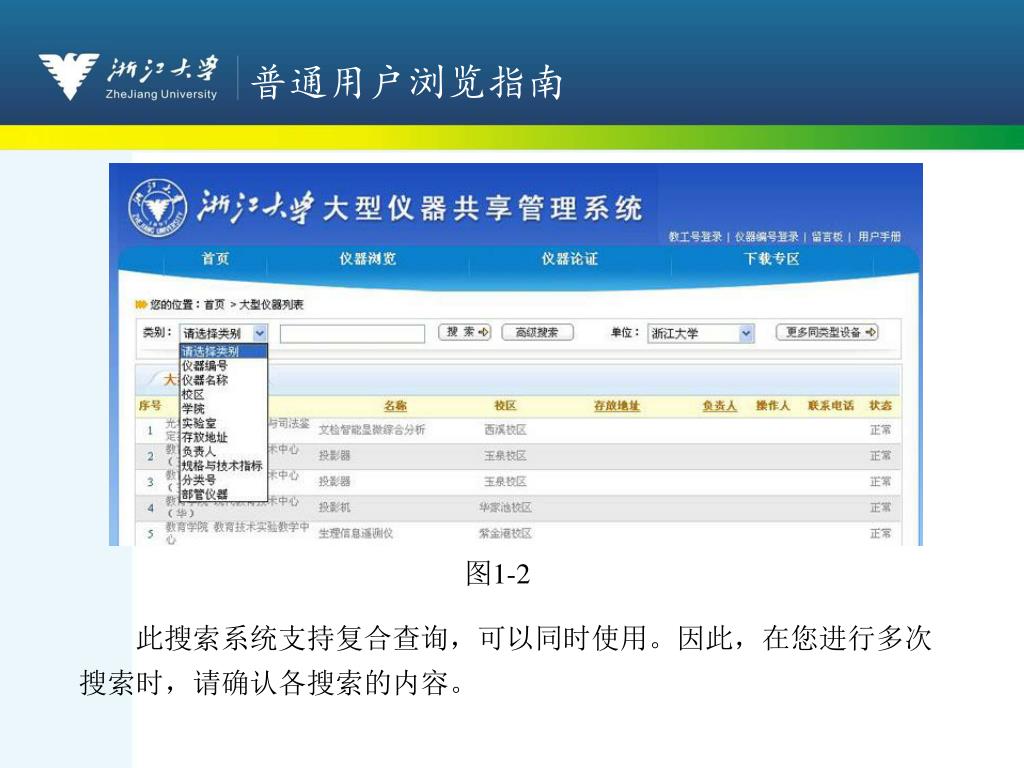The height and width of the screenshot is (768, 1024).
Task: Select 存放地址 in the dropdown list
Action: tap(223, 437)
